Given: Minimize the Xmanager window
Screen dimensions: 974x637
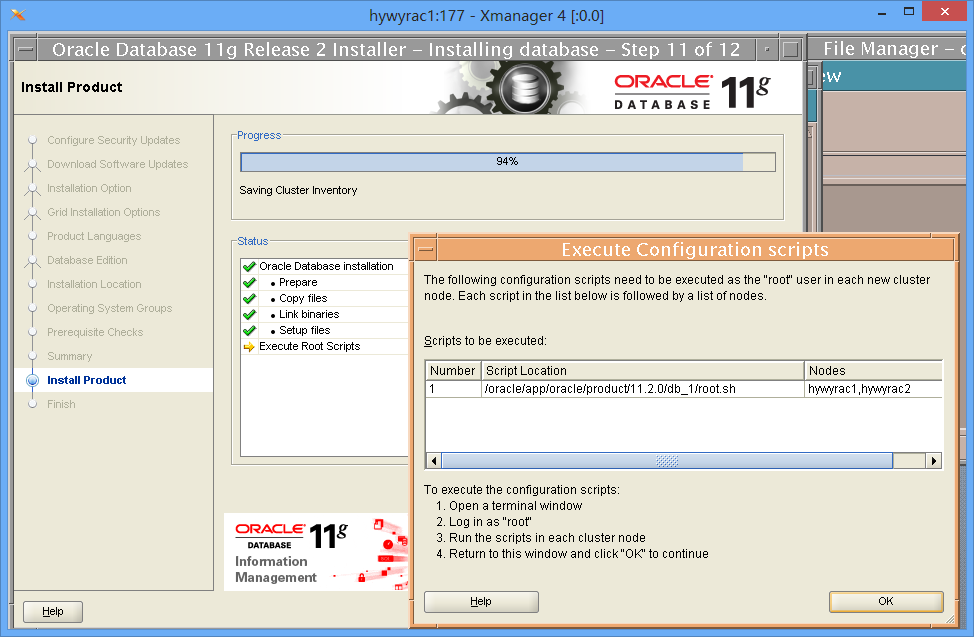Looking at the screenshot, I should coord(882,12).
